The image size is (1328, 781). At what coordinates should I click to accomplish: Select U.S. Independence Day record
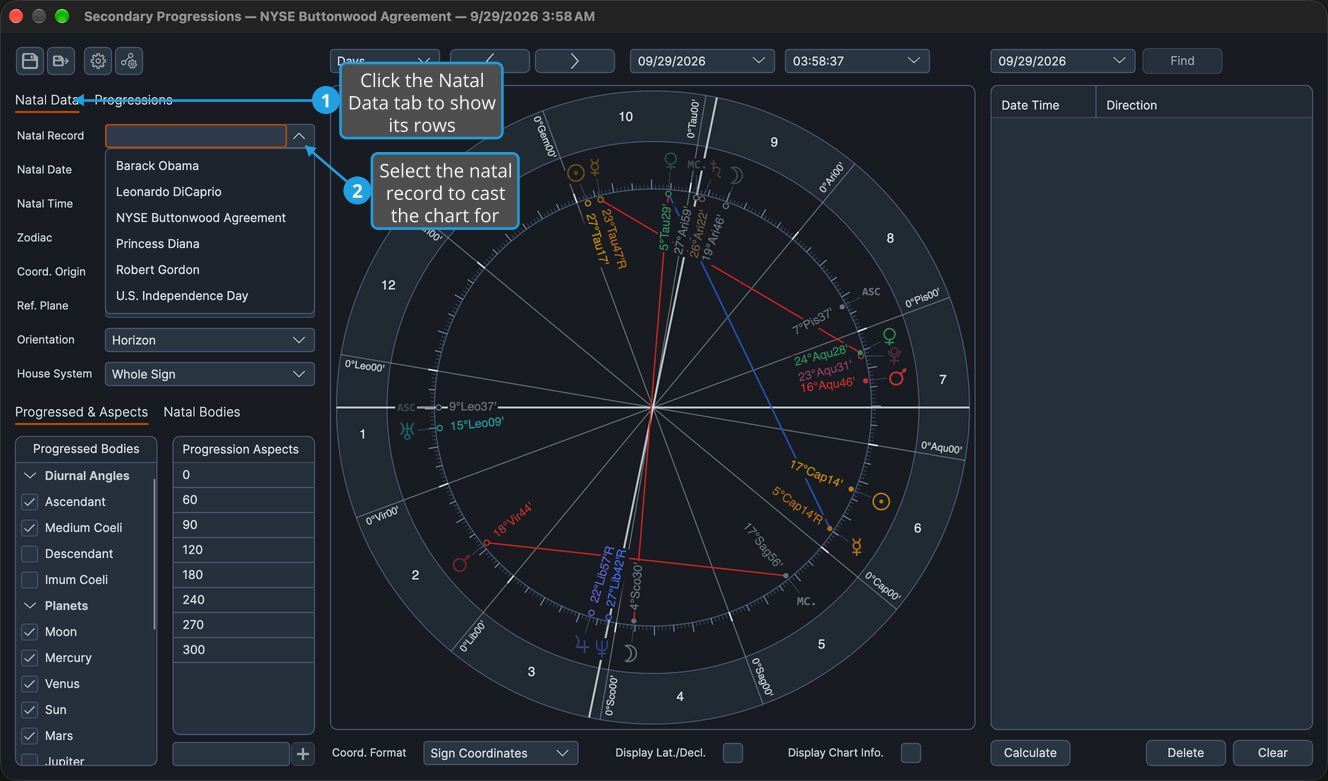pyautogui.click(x=210, y=296)
